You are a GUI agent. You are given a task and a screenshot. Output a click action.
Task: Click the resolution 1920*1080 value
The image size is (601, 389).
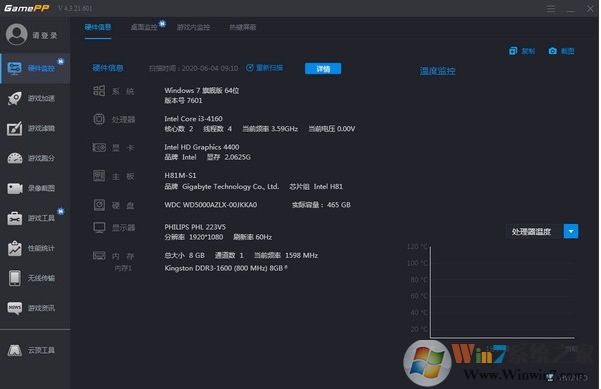pos(194,237)
